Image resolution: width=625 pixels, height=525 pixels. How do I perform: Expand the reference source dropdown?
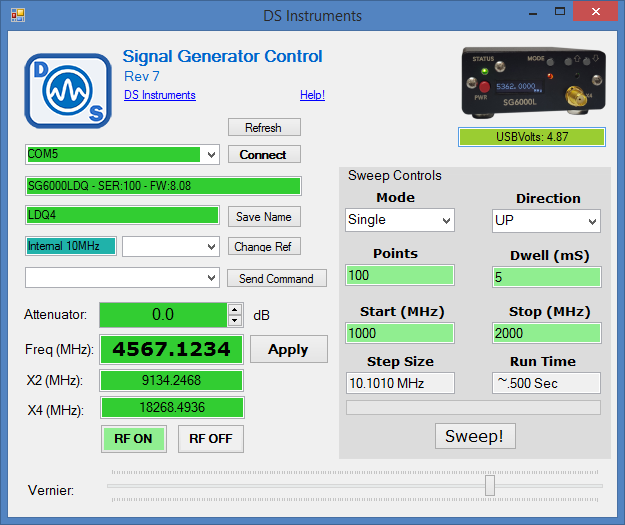pos(210,246)
